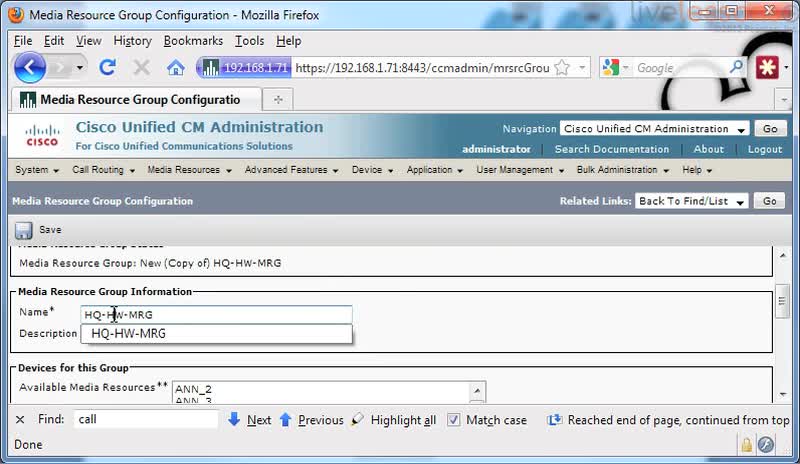This screenshot has height=464, width=800.
Task: Click the Save floppy disk icon
Action: tap(23, 230)
